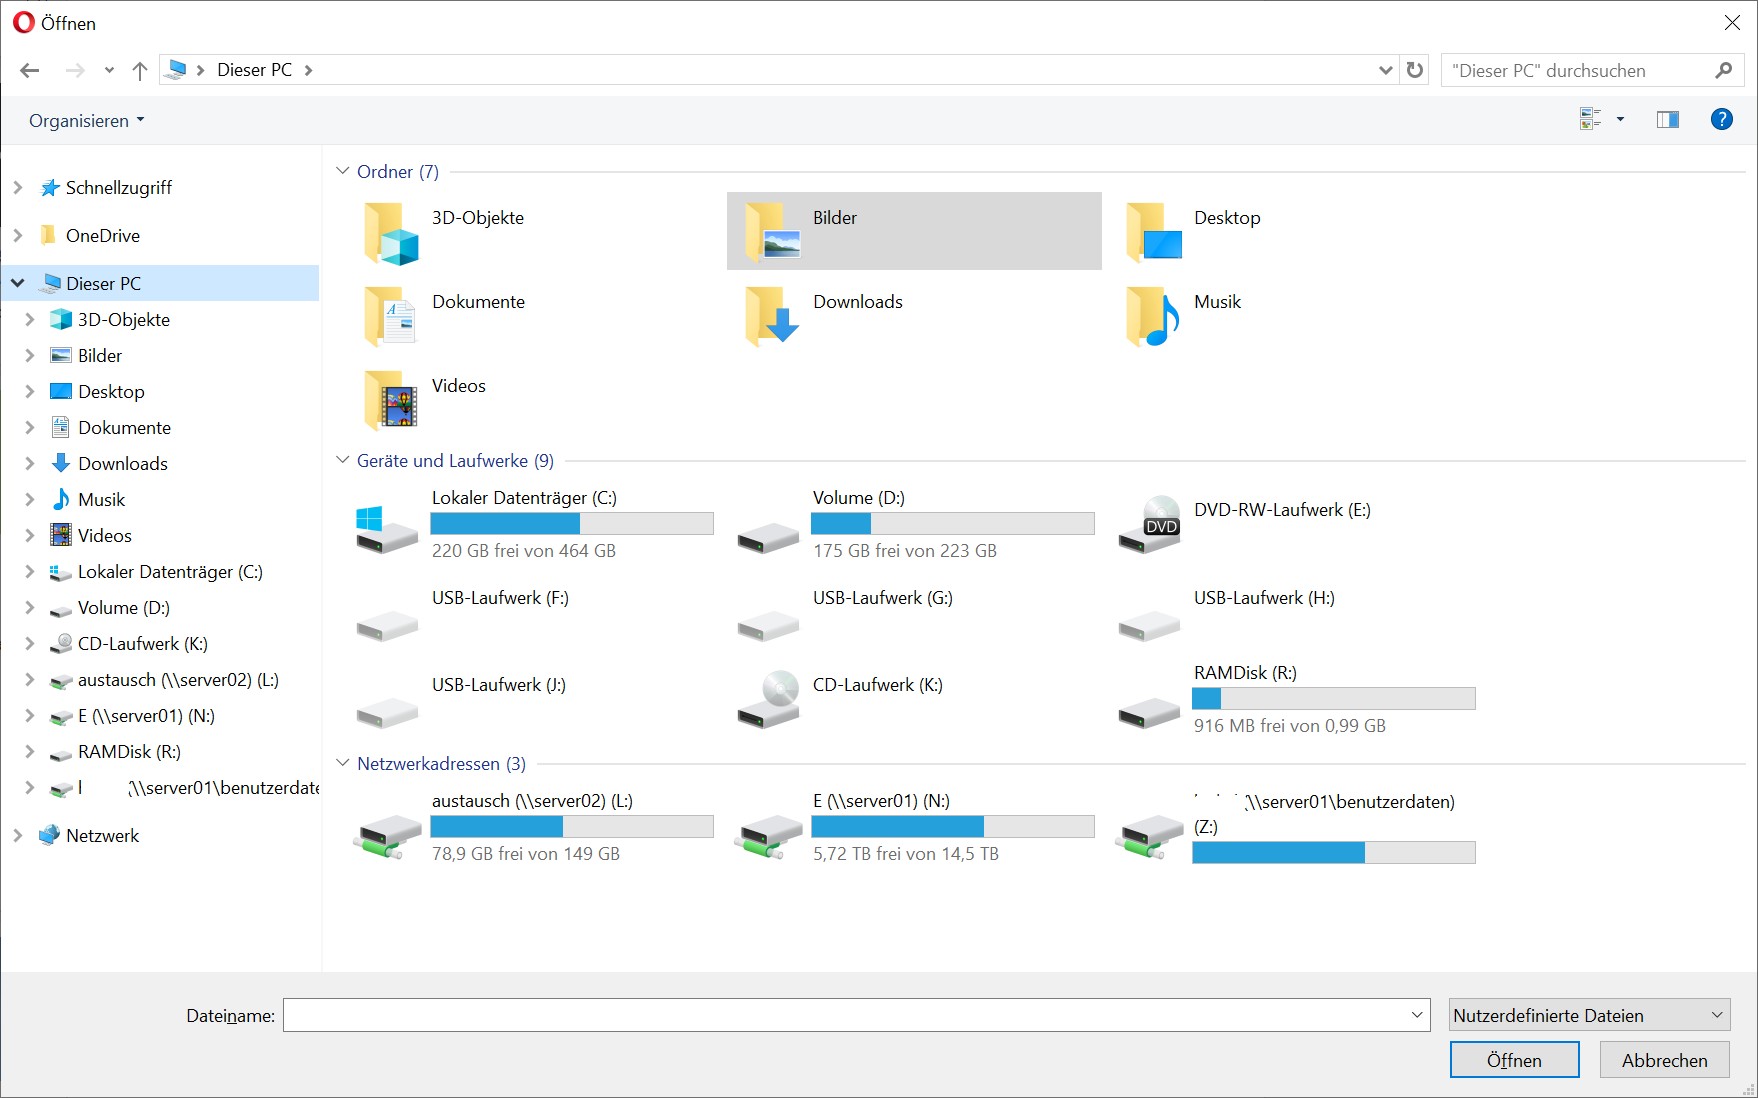1758x1098 pixels.
Task: Collapse Dieser PC tree node
Action: [x=18, y=283]
